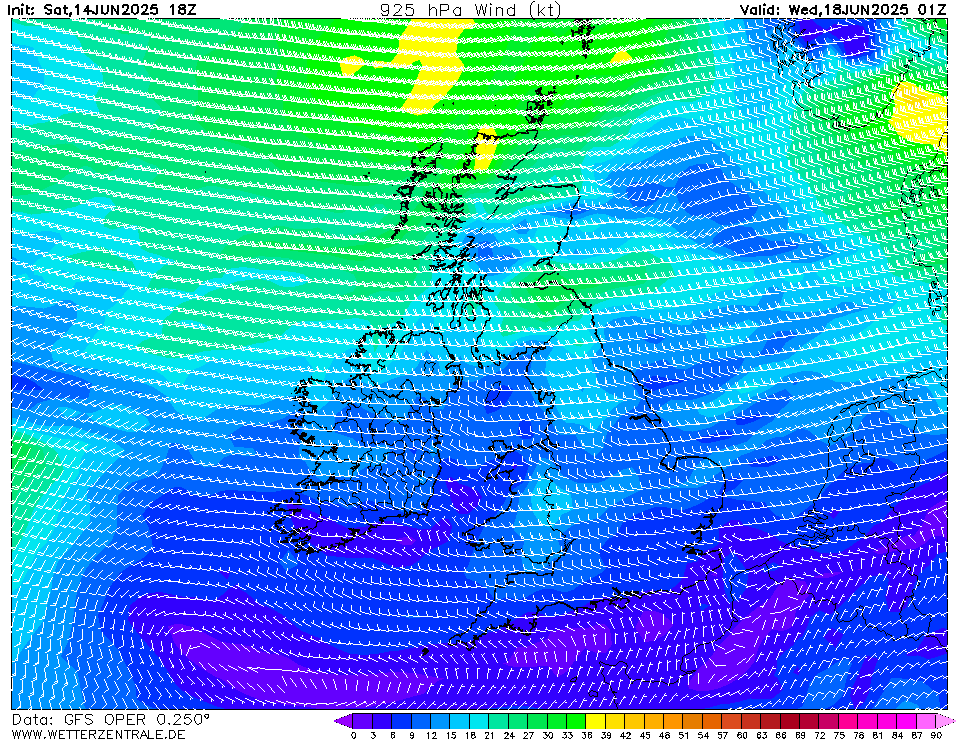The height and width of the screenshot is (741, 959).
Task: Click the '60' value on the color legend
Action: pyautogui.click(x=742, y=735)
